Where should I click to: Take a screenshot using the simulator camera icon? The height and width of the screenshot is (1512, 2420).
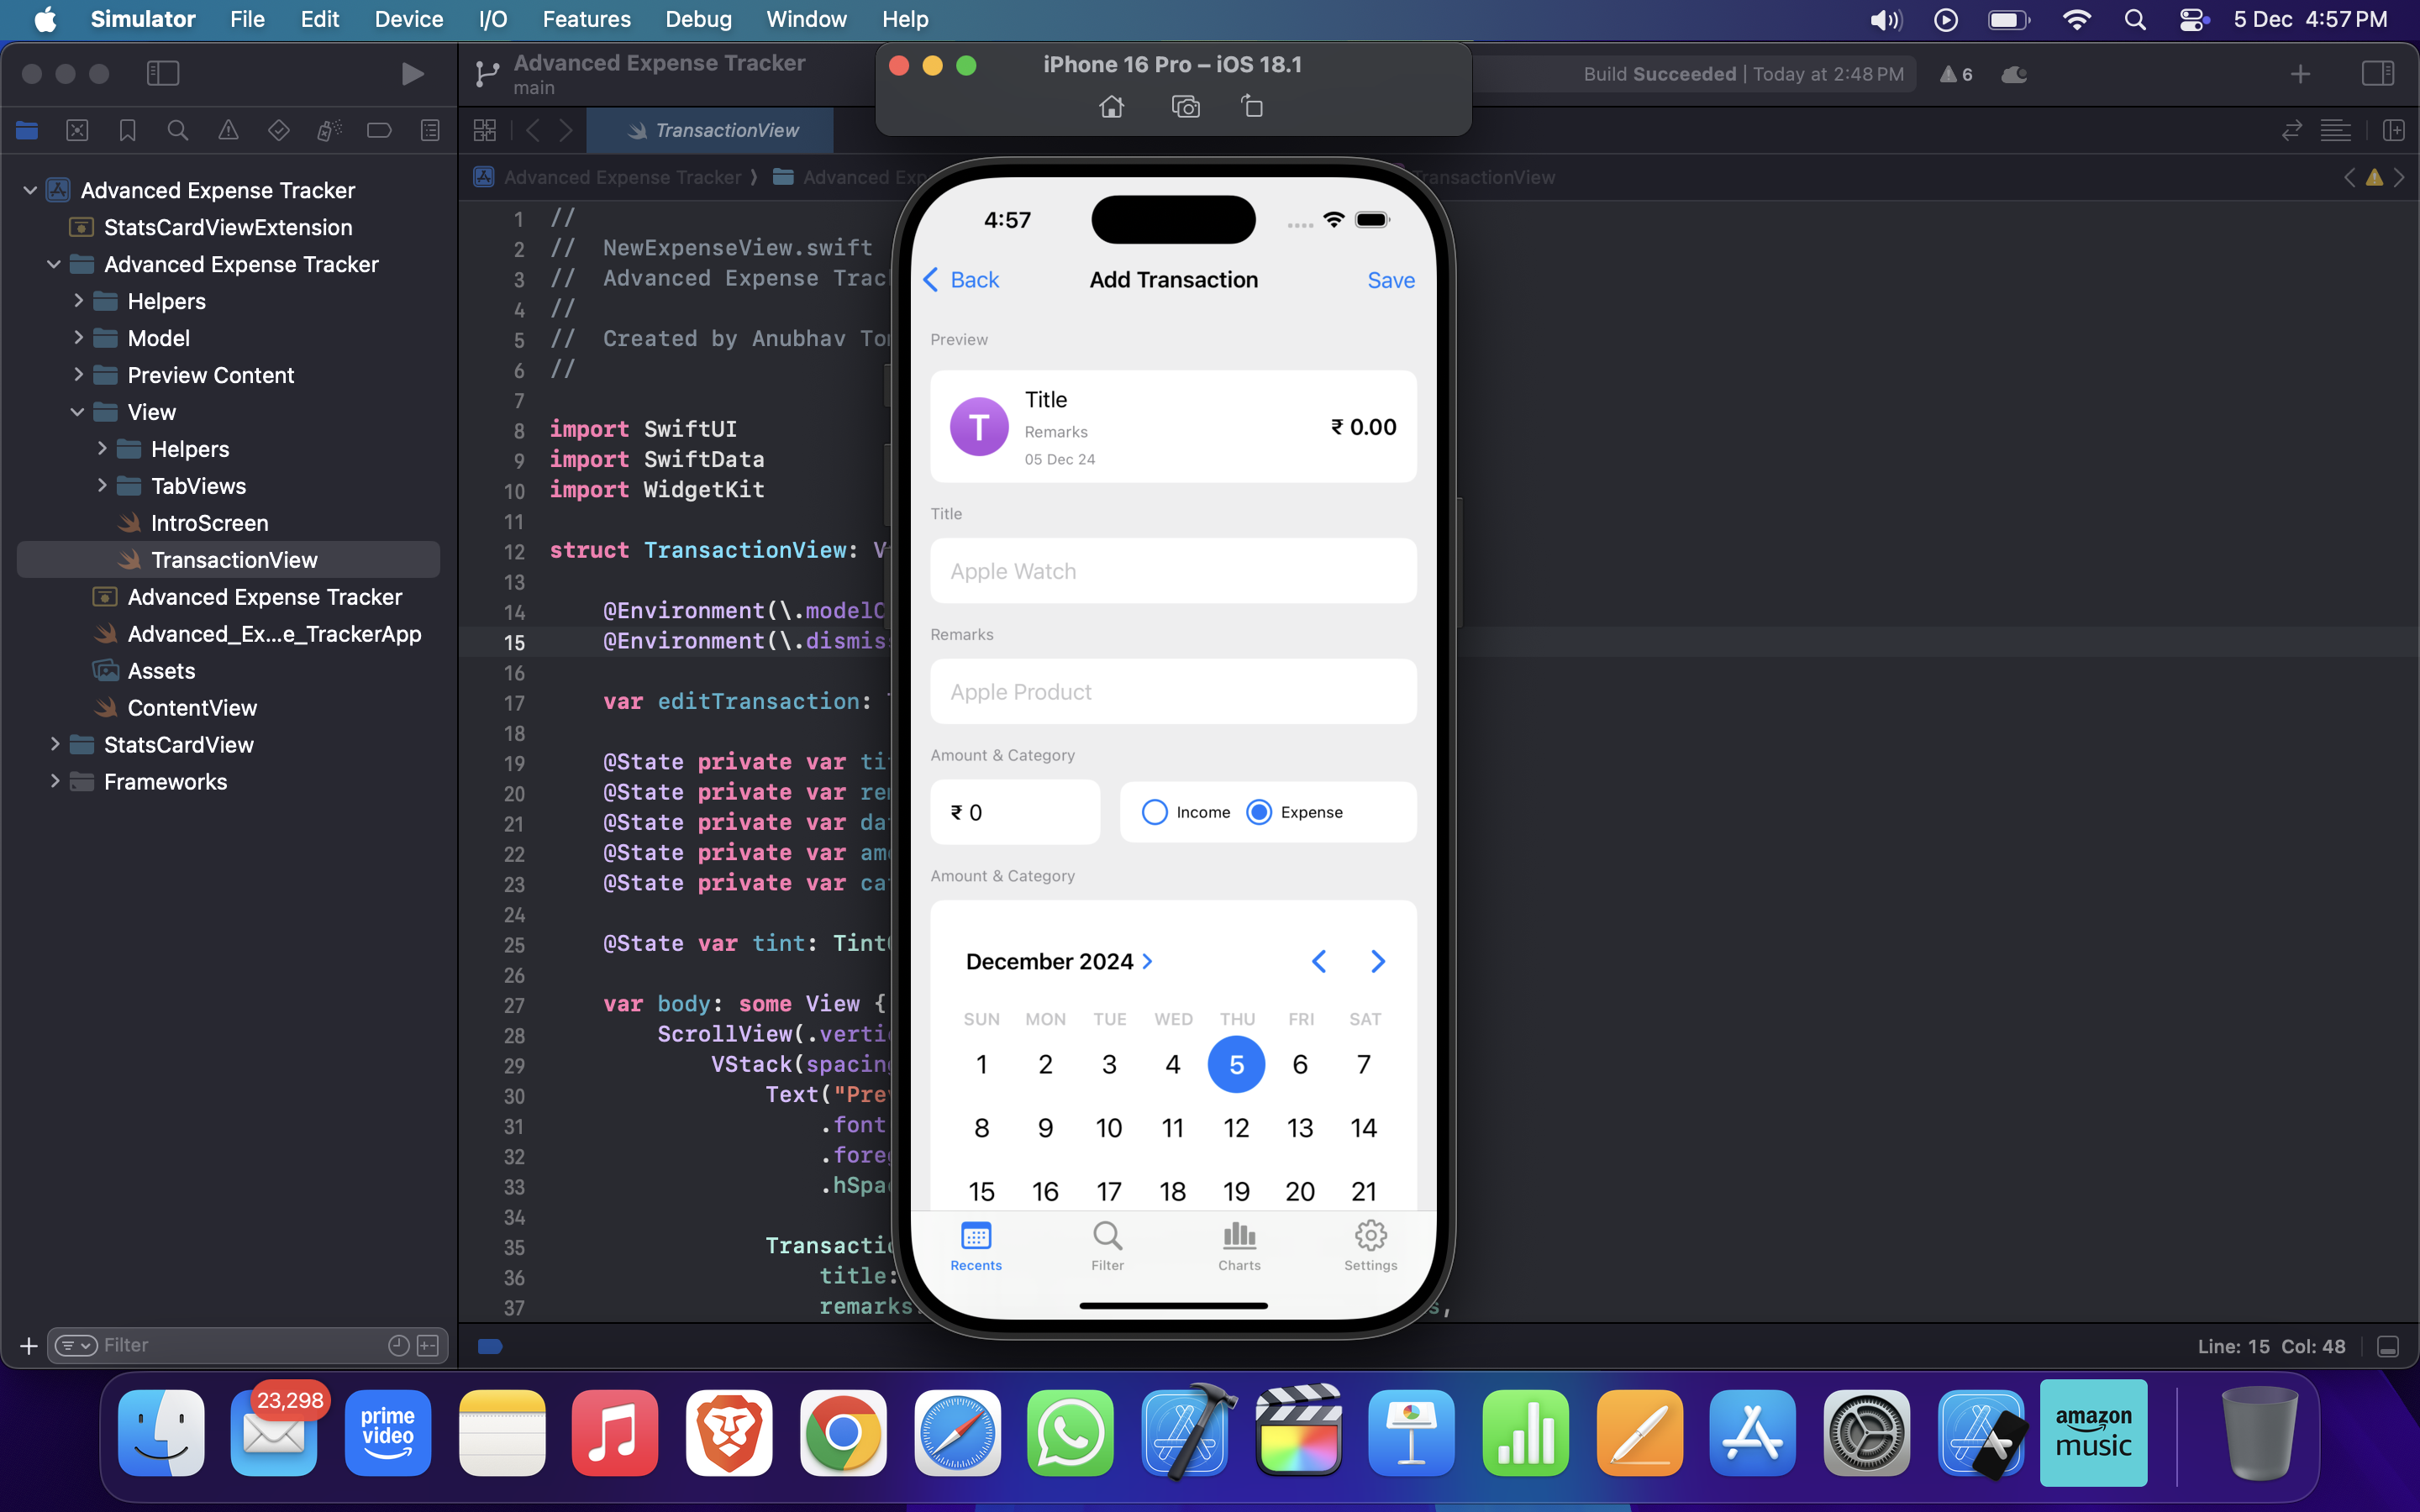pos(1185,106)
